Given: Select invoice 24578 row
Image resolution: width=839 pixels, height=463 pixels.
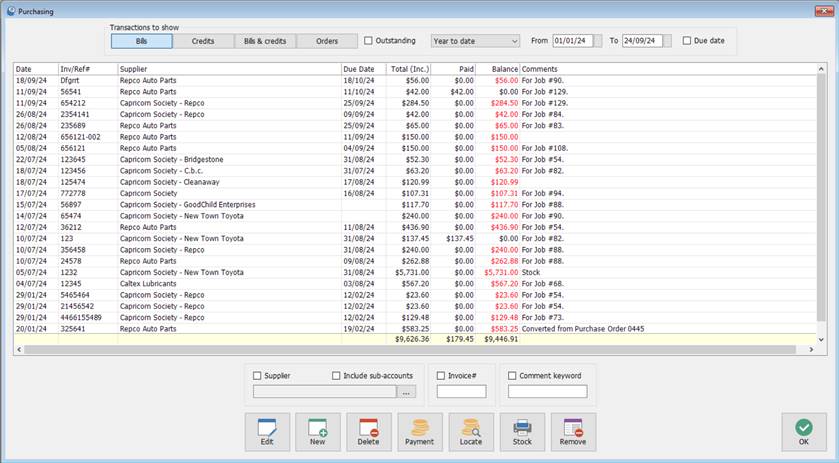Looking at the screenshot, I should [416, 261].
